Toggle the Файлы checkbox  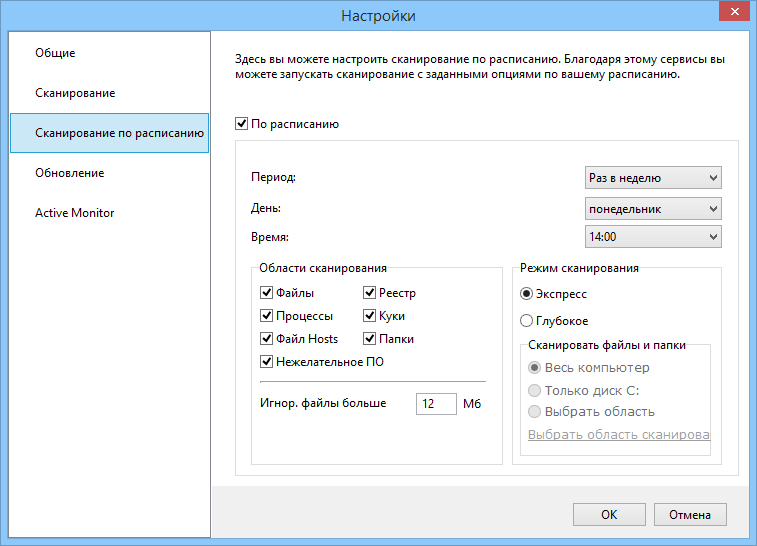coord(266,293)
